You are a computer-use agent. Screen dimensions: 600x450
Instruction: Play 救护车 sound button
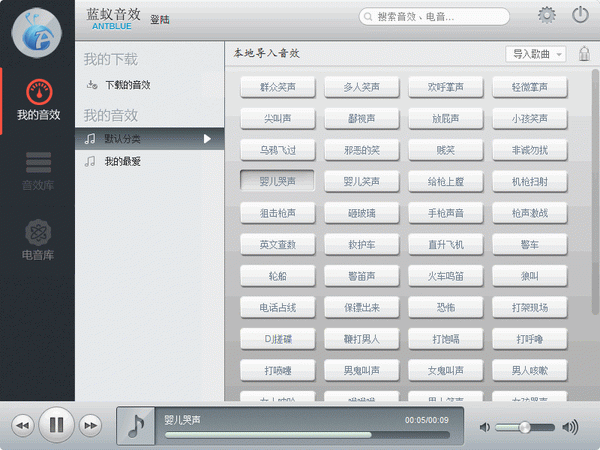pos(362,244)
